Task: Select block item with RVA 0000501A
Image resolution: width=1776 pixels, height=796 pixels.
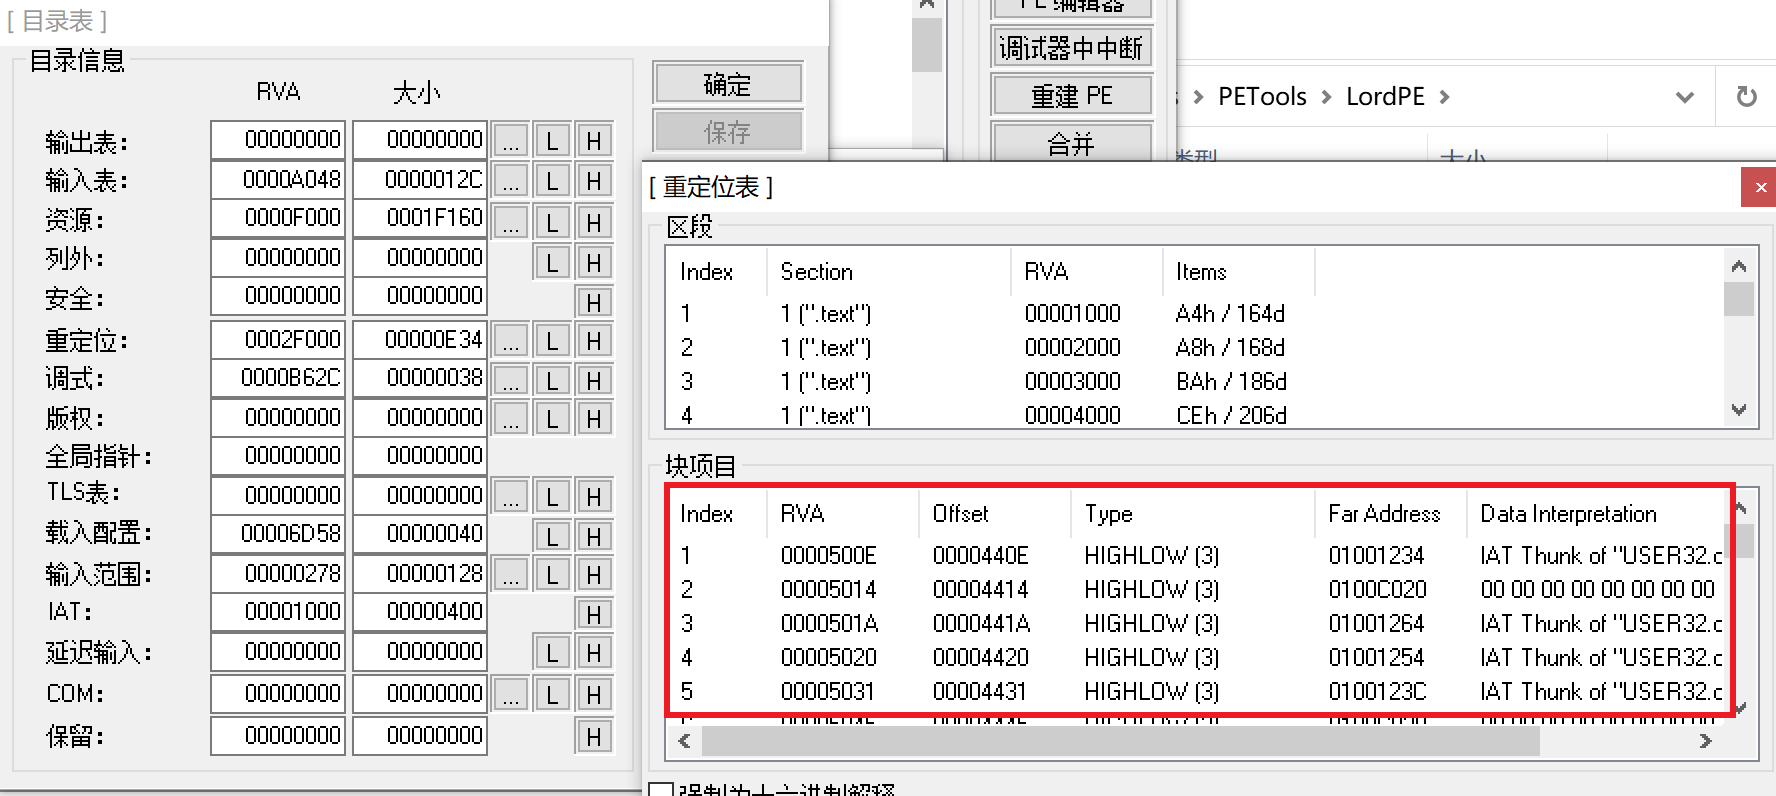Action: [829, 624]
